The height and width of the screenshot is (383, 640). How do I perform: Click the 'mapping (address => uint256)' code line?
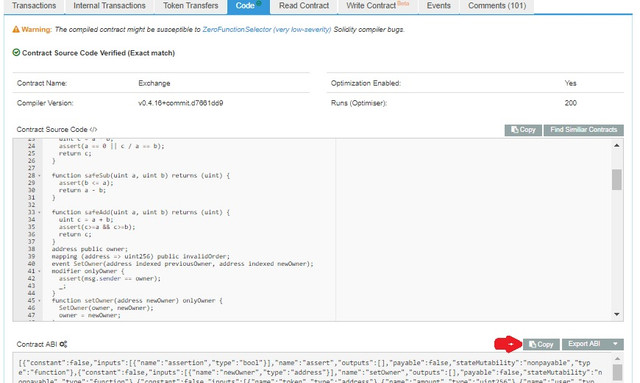(141, 256)
